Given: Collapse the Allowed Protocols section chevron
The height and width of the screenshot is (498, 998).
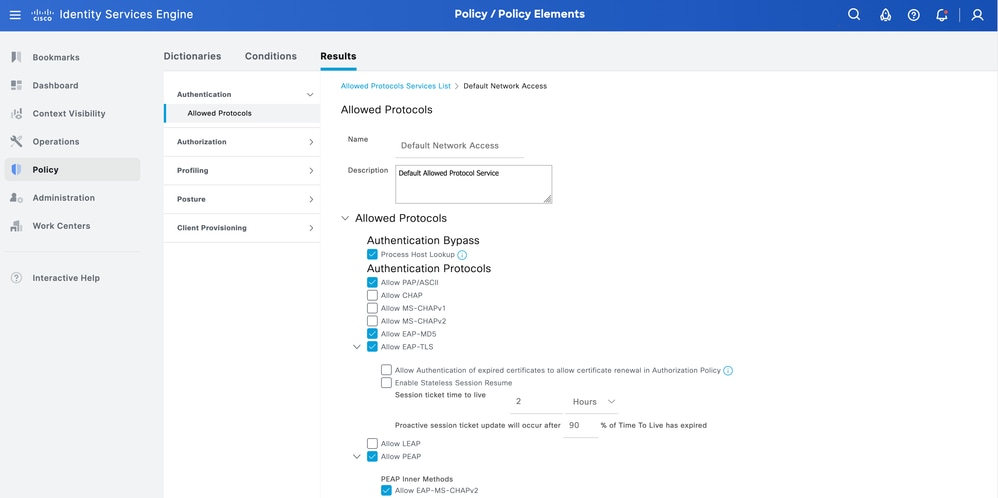Looking at the screenshot, I should 345,218.
